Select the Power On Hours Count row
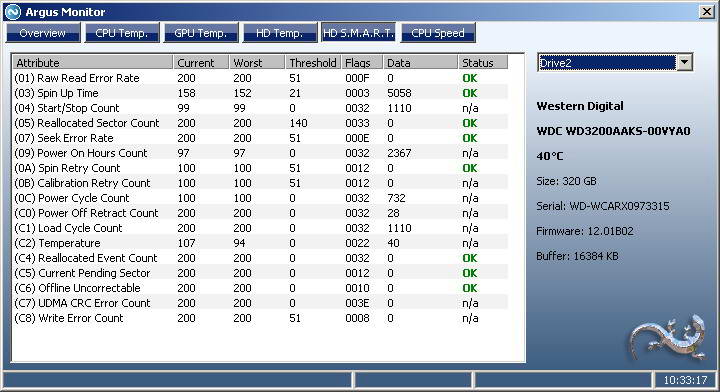Screen dimensions: 720x392 [x=260, y=153]
